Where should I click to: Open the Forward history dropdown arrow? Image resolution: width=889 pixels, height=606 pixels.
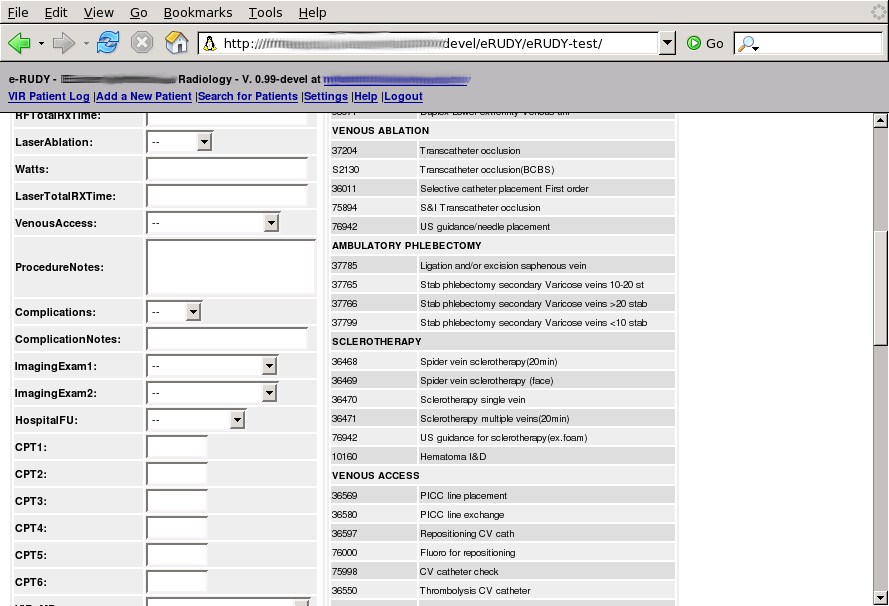(x=86, y=44)
